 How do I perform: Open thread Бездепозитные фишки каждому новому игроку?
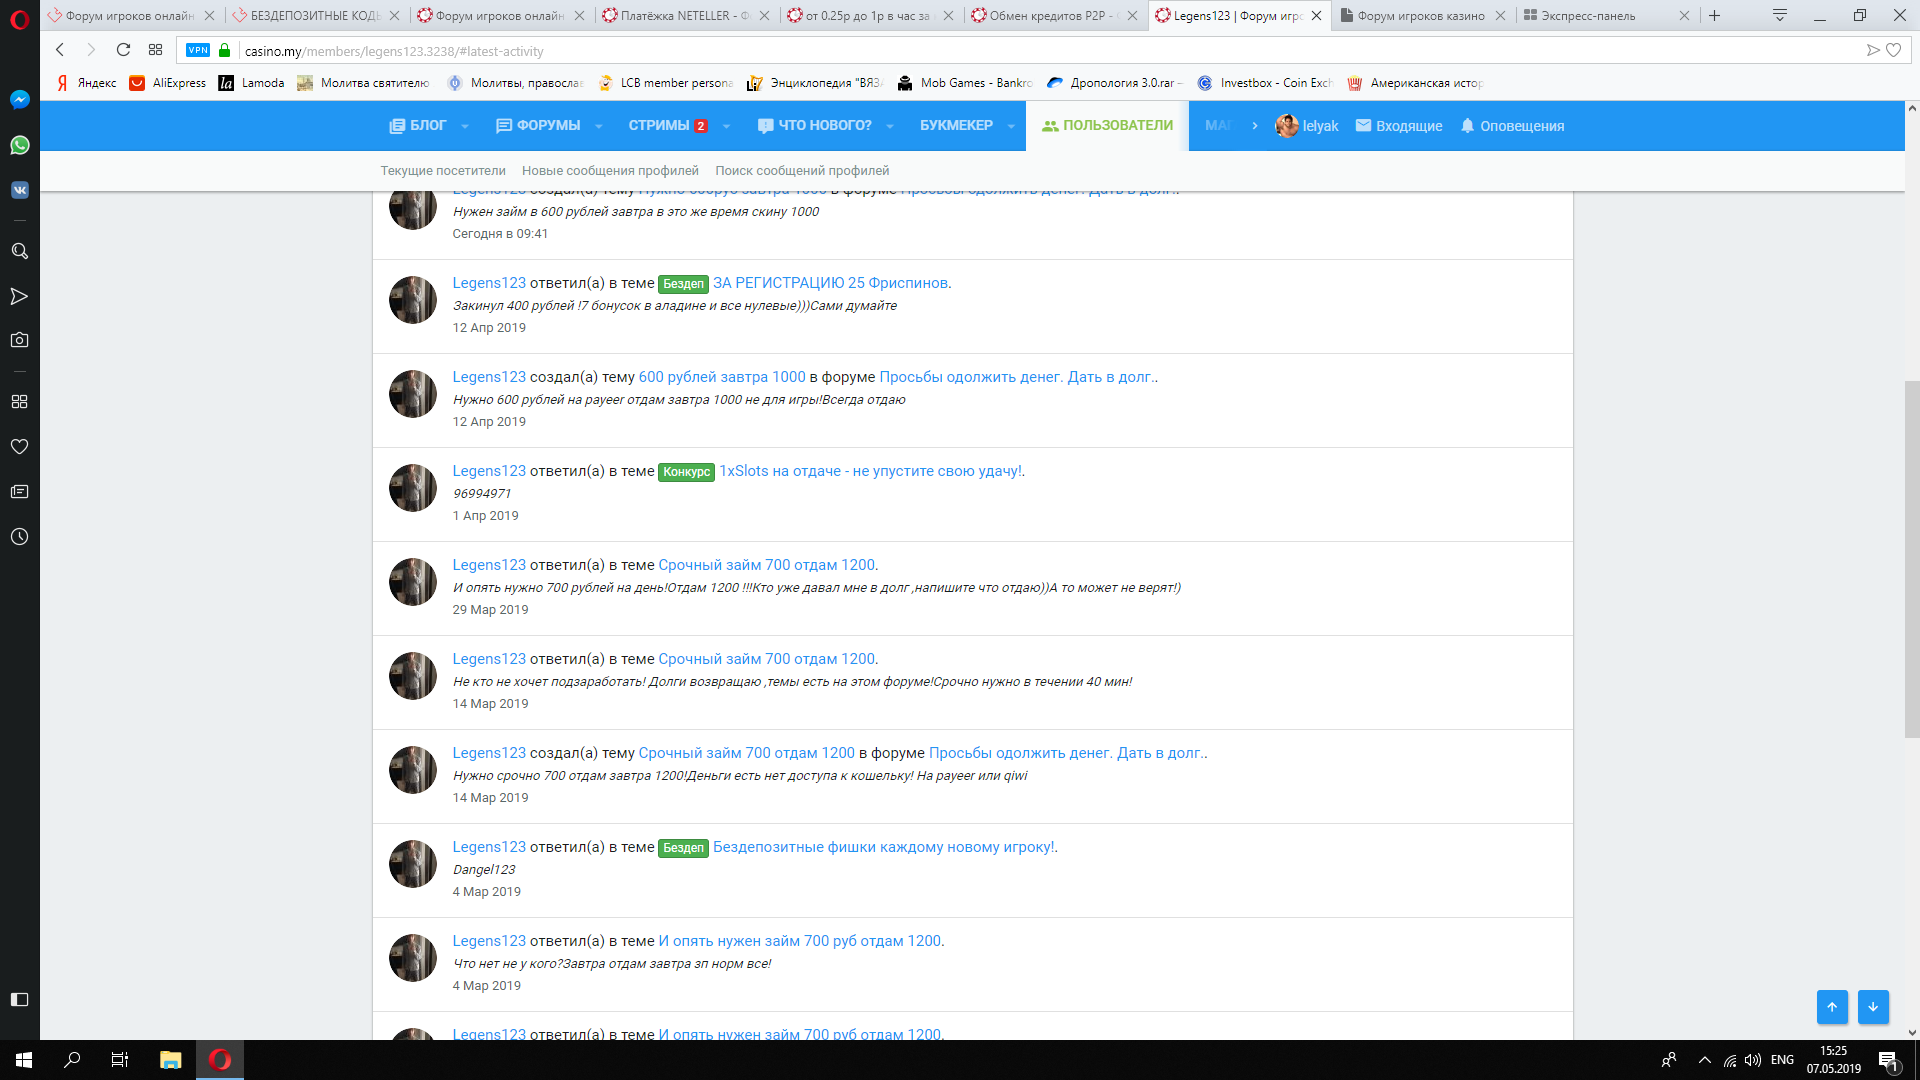click(883, 847)
